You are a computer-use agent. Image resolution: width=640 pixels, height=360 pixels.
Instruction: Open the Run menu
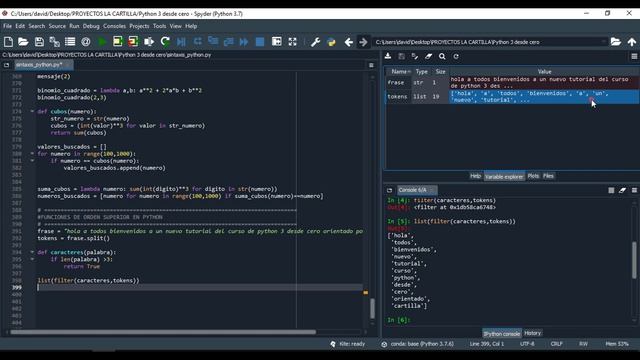[74, 26]
